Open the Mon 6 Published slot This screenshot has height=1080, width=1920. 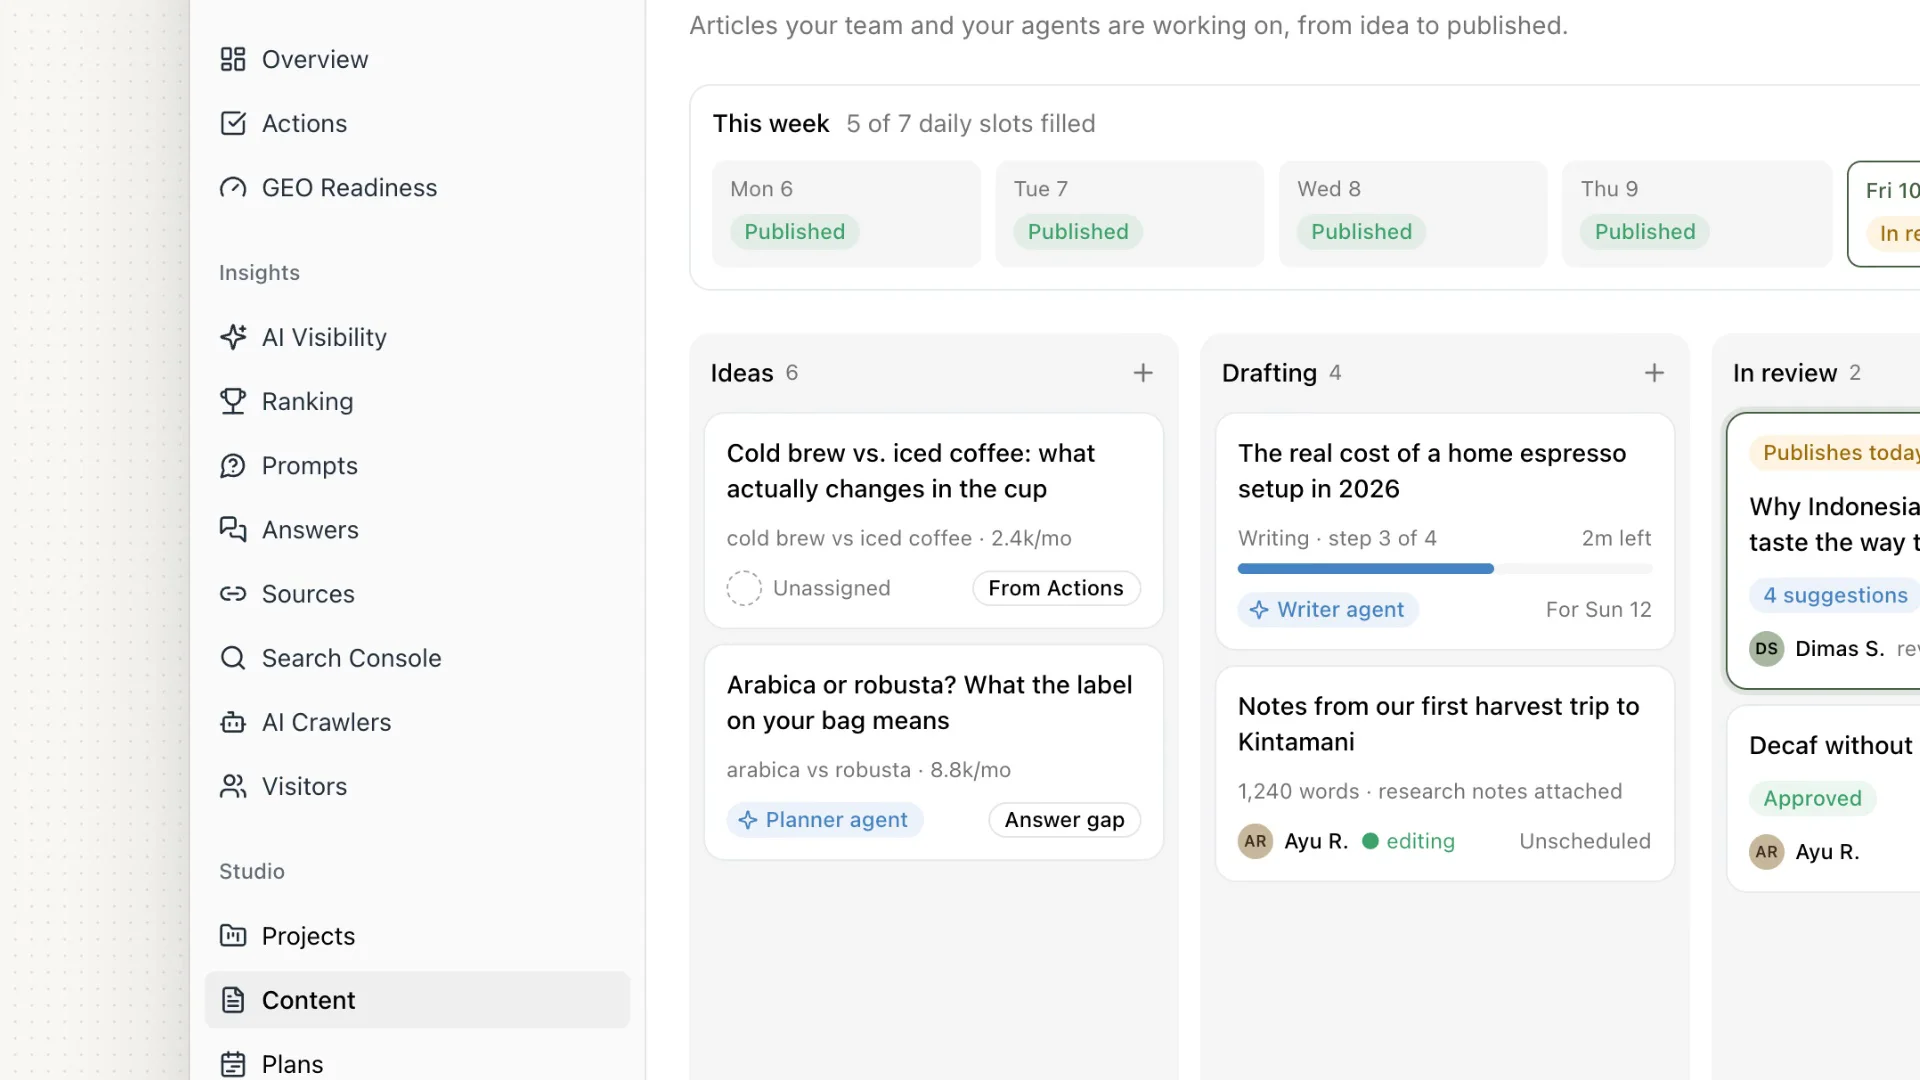click(846, 214)
